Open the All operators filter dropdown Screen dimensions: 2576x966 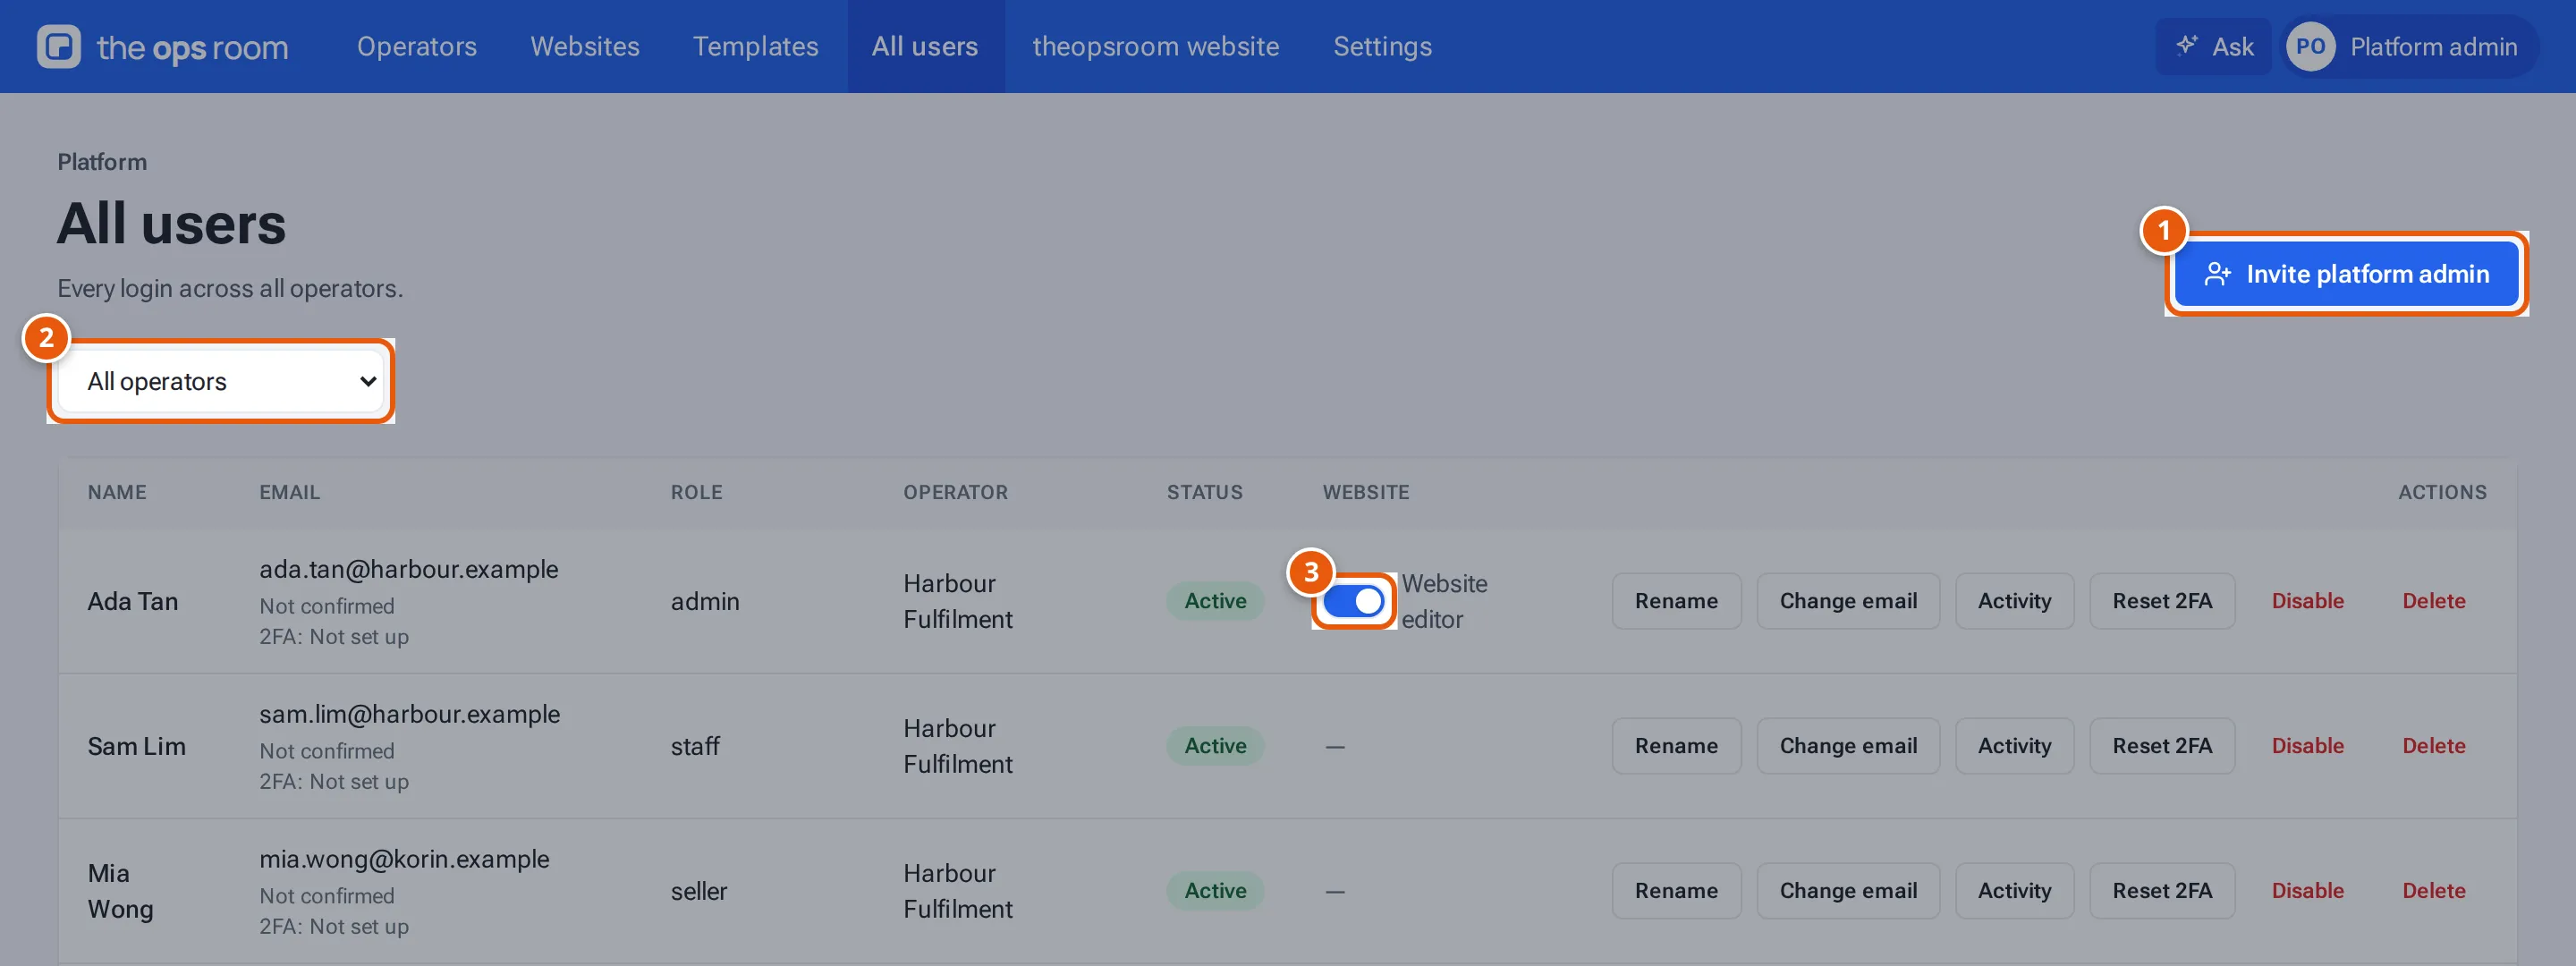tap(221, 381)
